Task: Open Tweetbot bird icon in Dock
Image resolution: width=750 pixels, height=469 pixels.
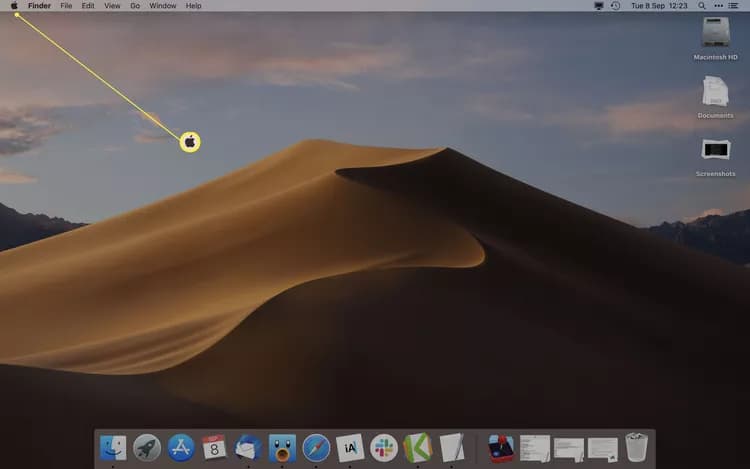Action: 282,448
